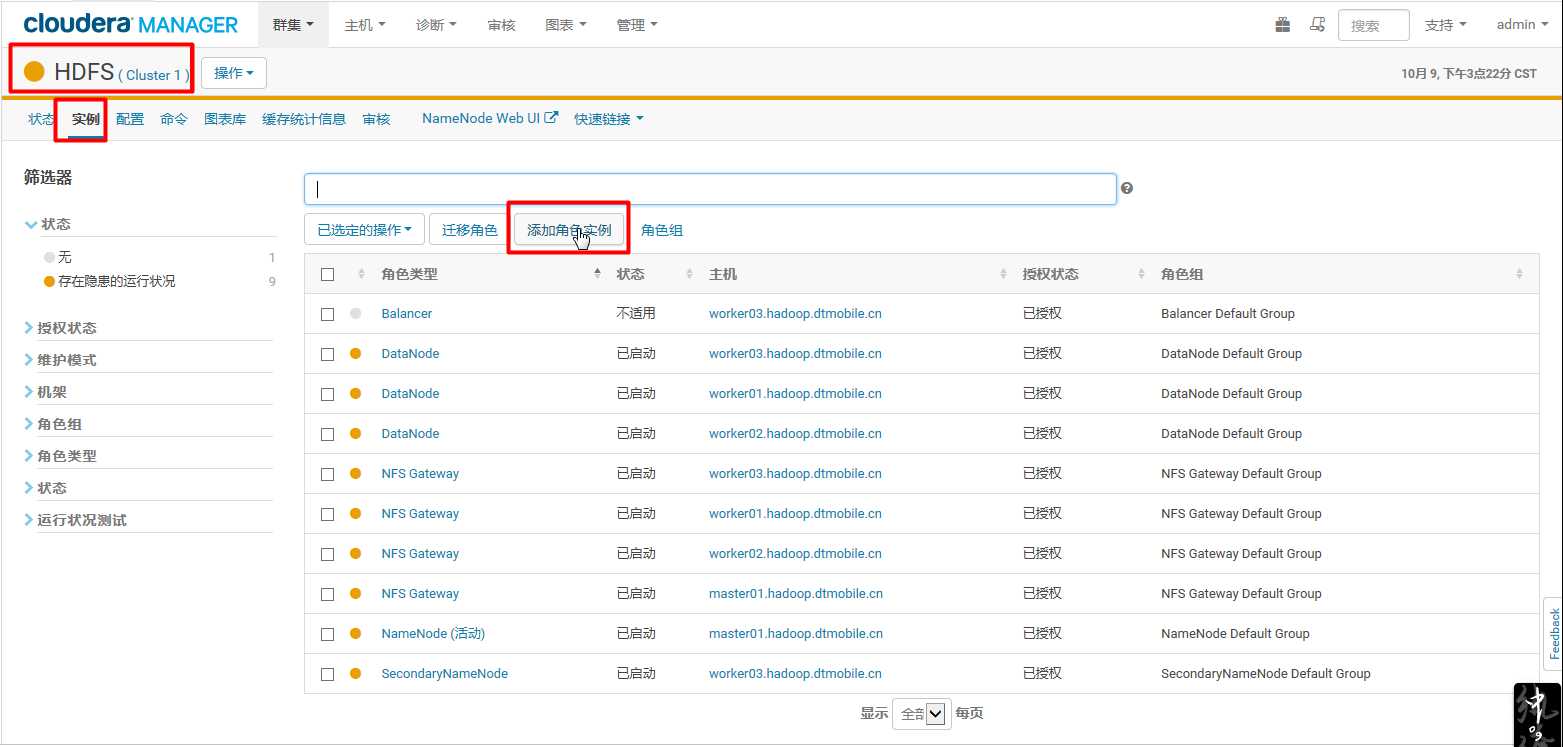Switch to the 缓存统计信息 tab

(x=304, y=119)
